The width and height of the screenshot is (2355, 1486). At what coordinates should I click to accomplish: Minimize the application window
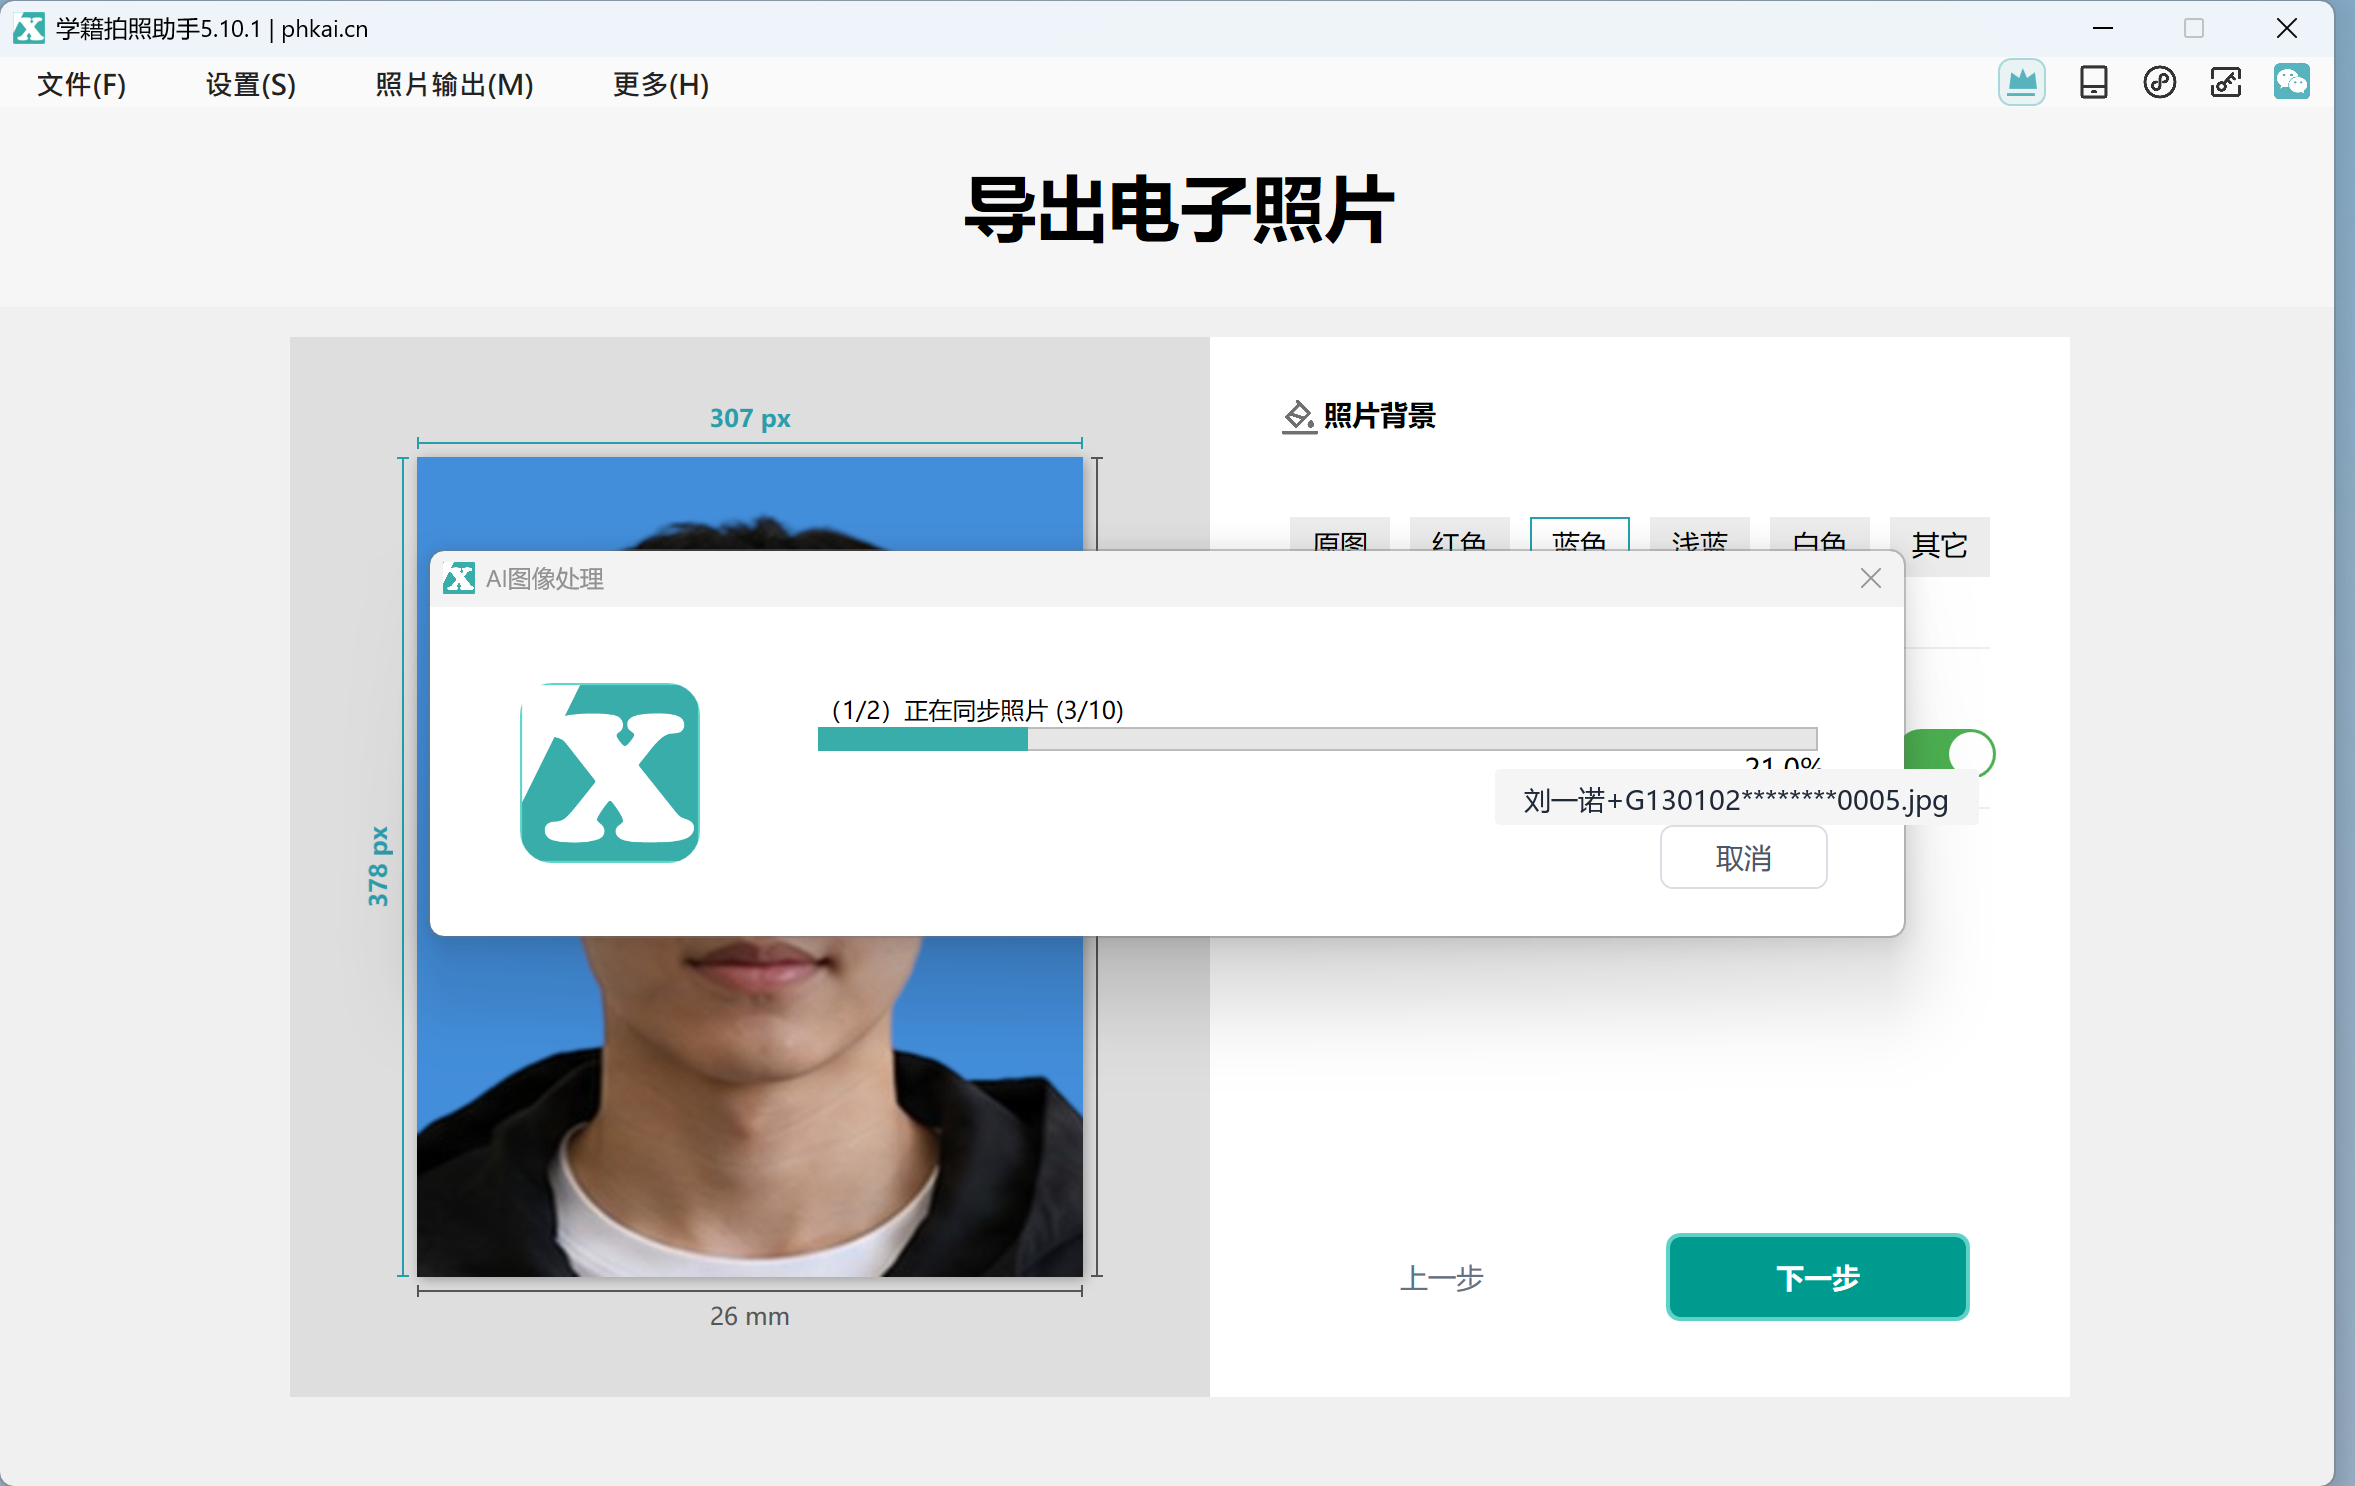pyautogui.click(x=2102, y=28)
